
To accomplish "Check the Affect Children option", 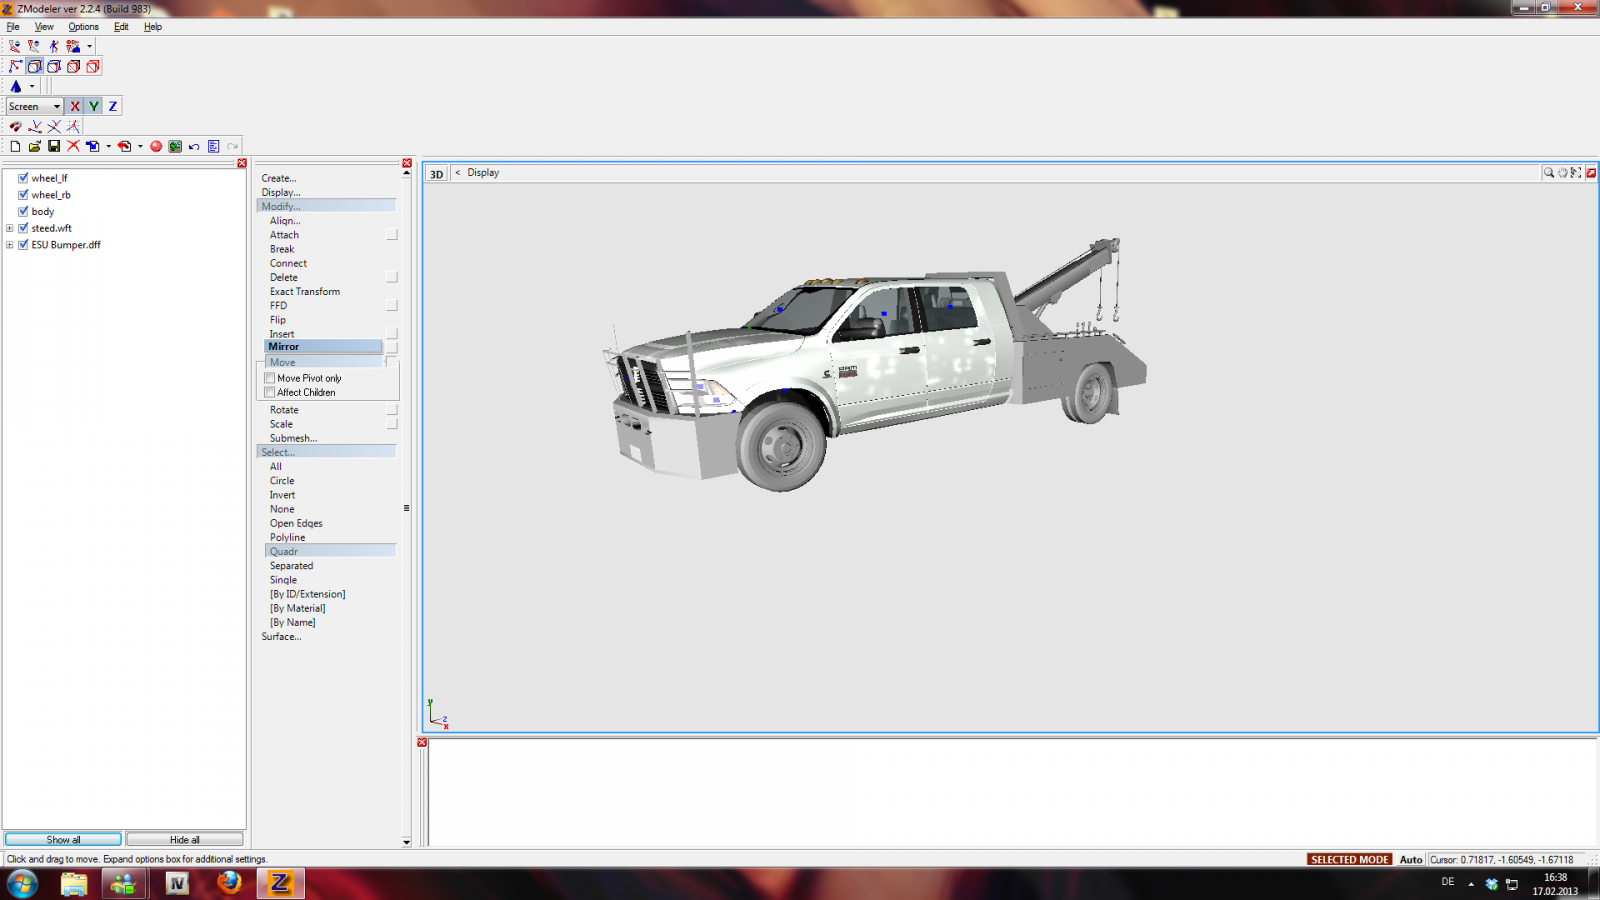I will [270, 392].
